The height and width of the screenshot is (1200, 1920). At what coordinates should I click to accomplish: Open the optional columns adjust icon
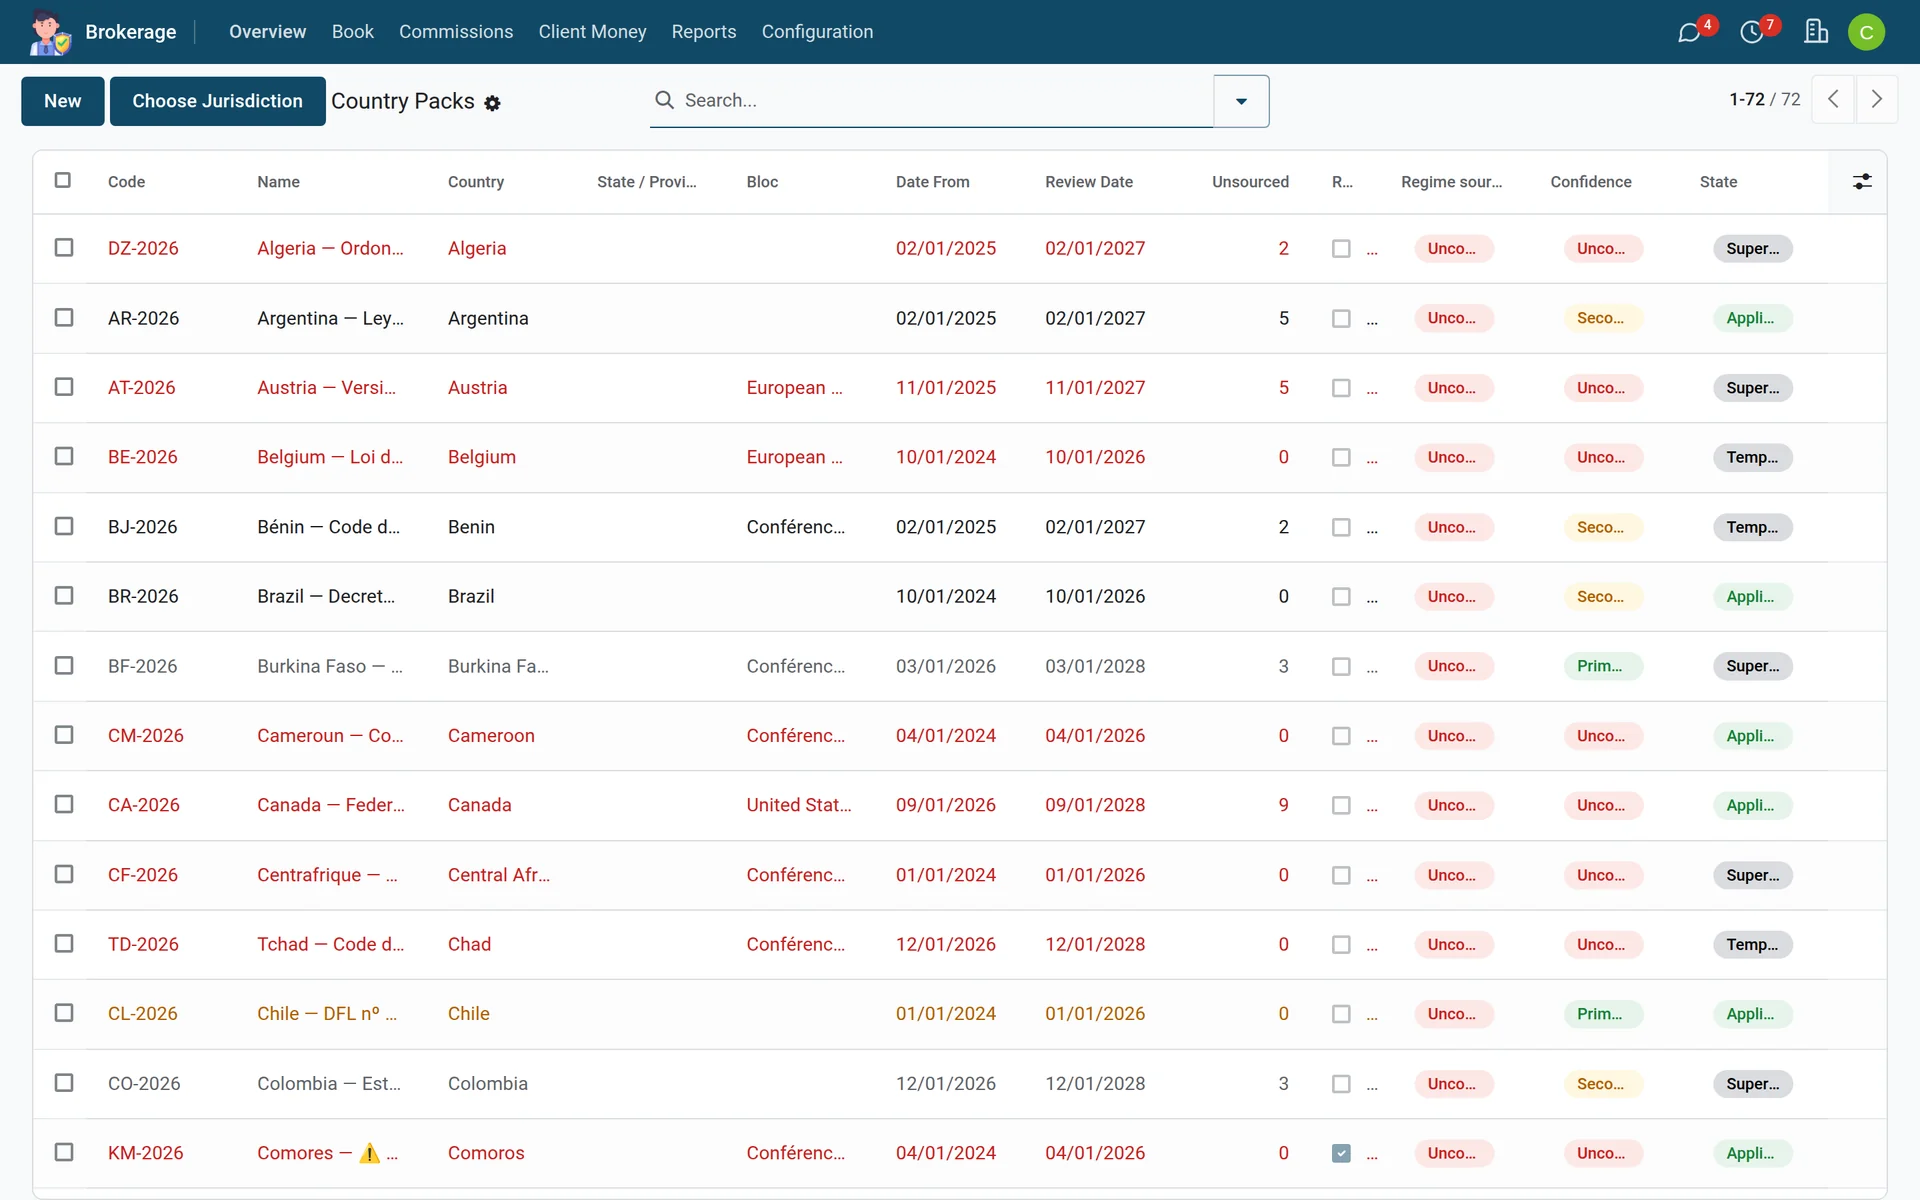(x=1862, y=181)
